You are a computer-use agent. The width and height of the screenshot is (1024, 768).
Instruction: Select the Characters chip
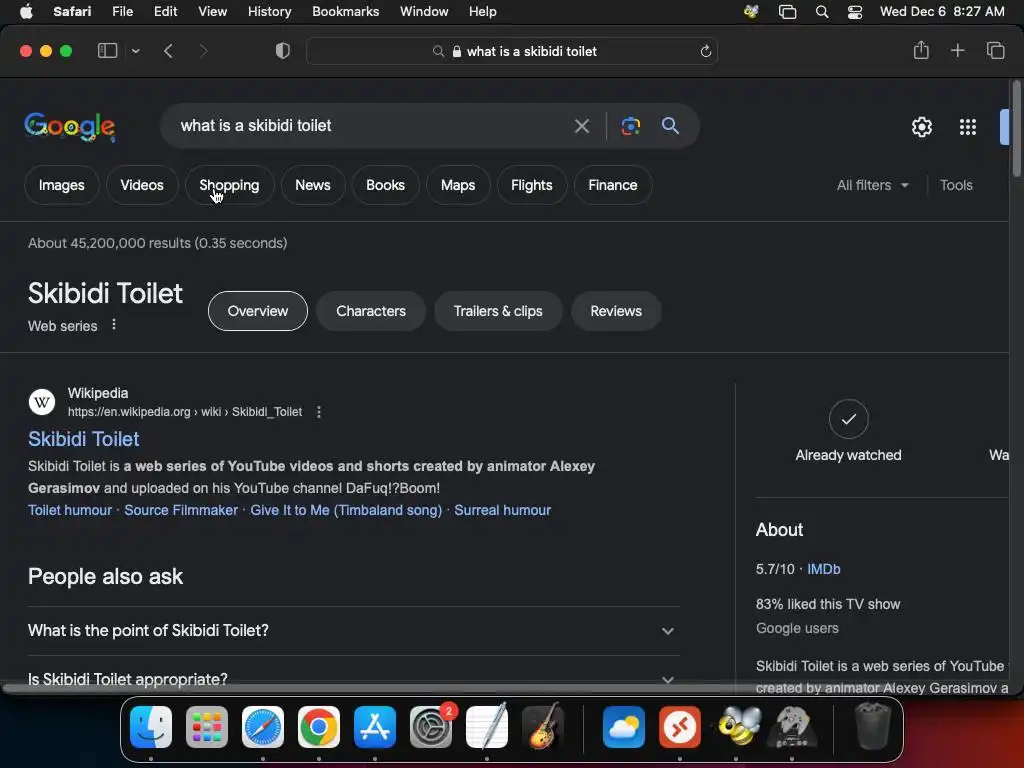tap(371, 311)
